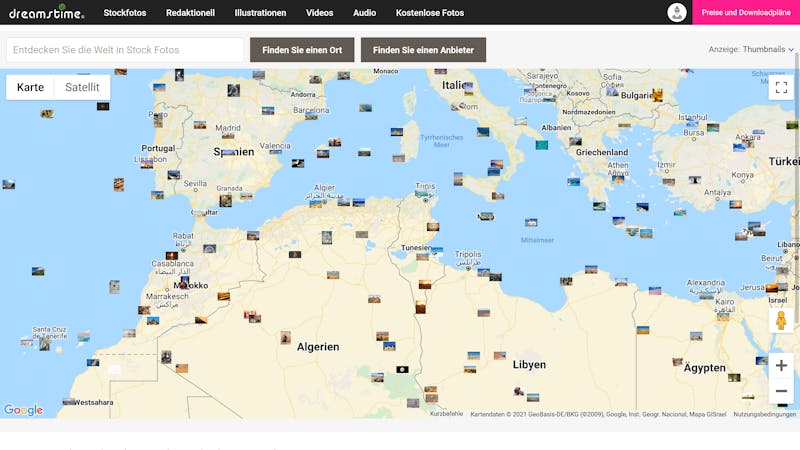Open black thumbnail in southern Algerien
800x450 pixels.
click(x=403, y=369)
